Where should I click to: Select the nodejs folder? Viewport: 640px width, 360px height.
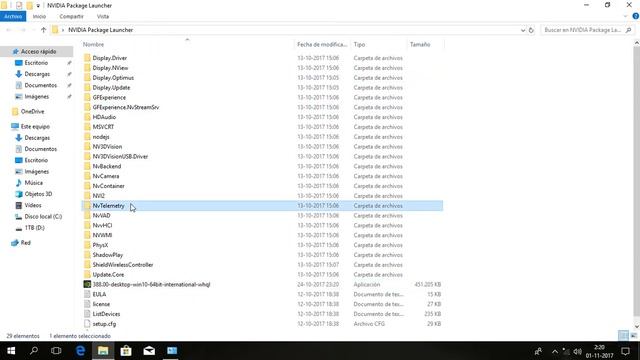point(101,137)
